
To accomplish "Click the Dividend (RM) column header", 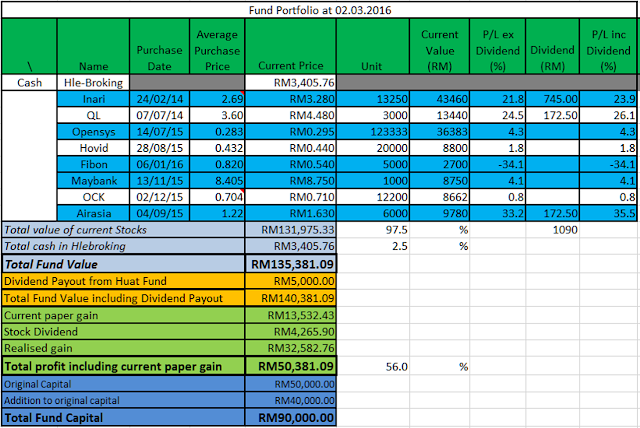I will [x=552, y=46].
